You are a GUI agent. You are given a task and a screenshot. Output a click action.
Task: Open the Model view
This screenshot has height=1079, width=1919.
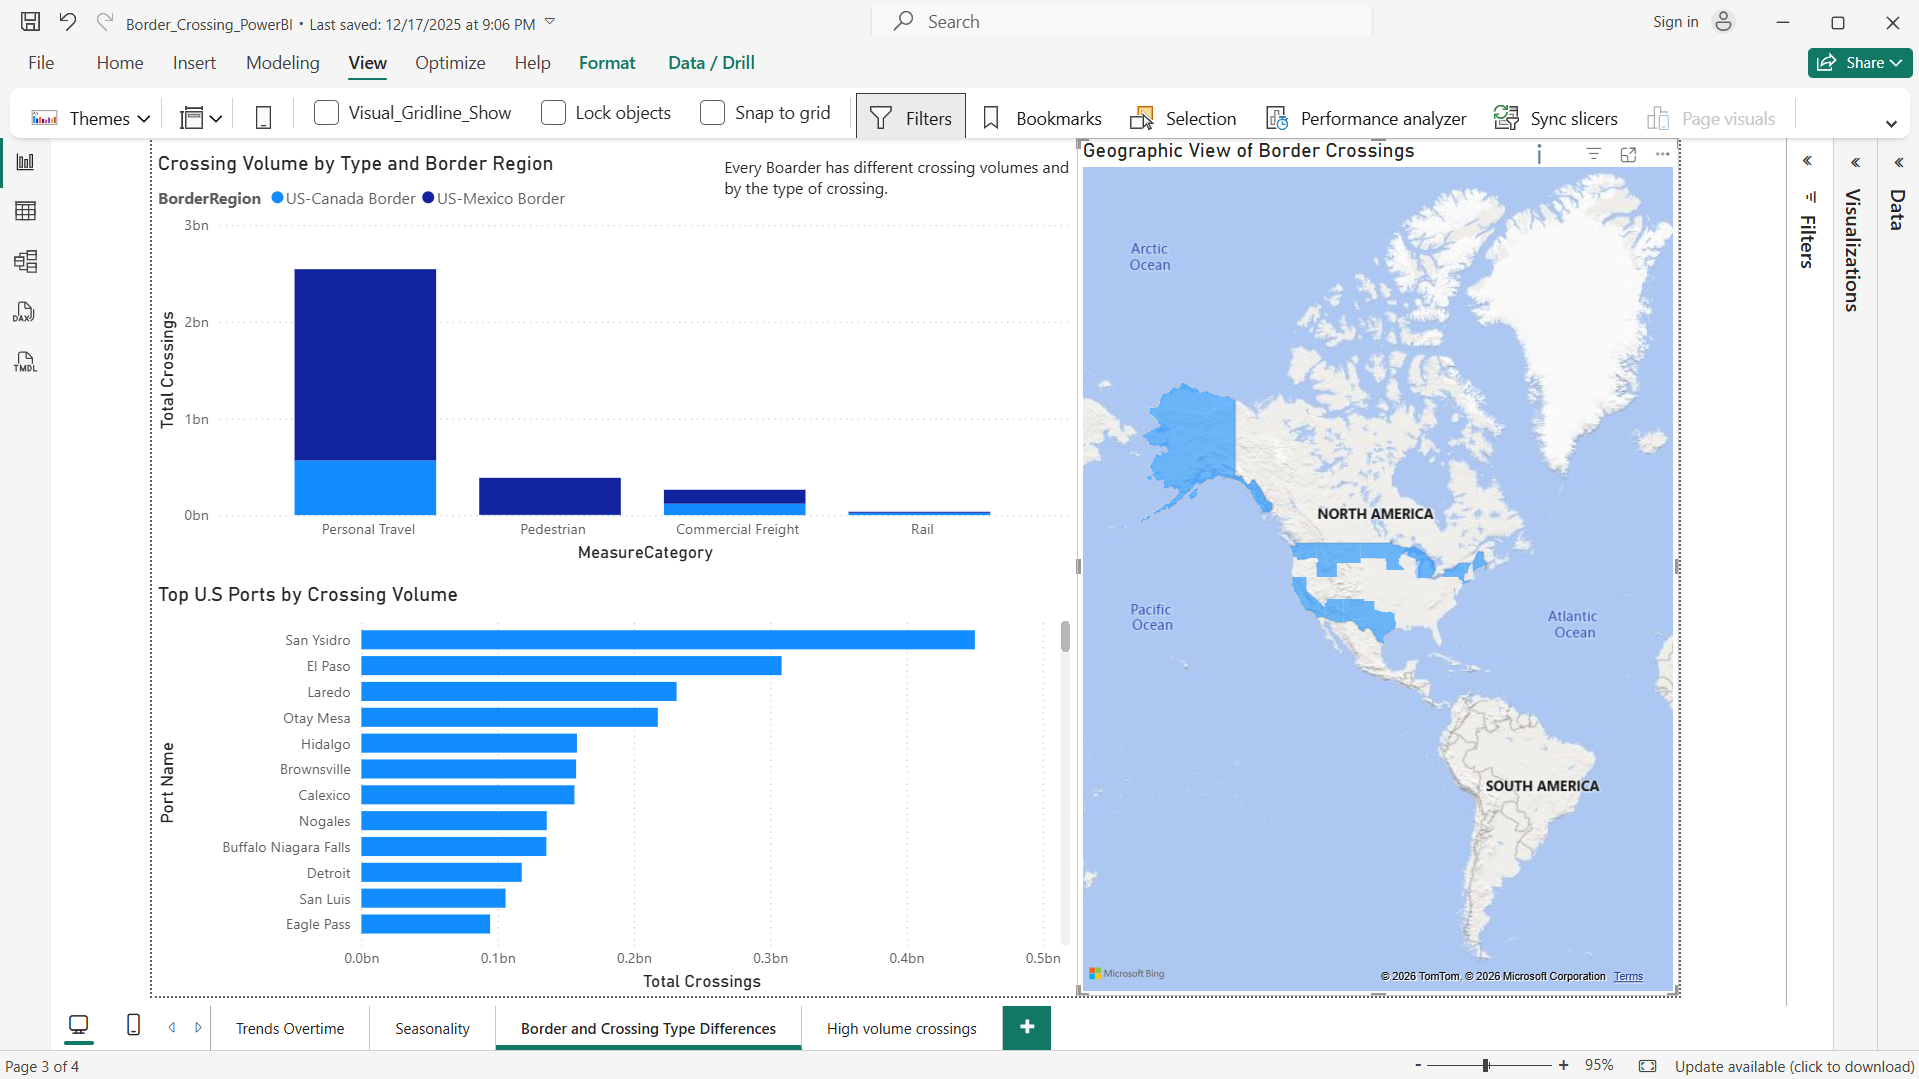(25, 262)
